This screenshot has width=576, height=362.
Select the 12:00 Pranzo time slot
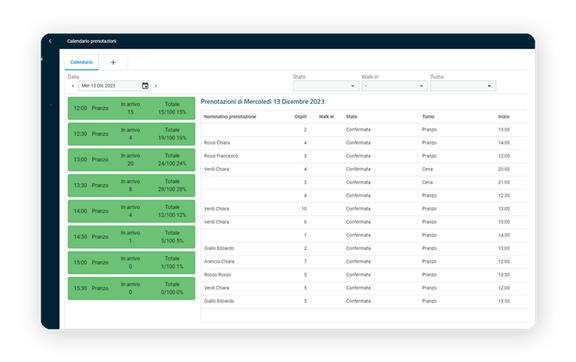[x=132, y=108]
